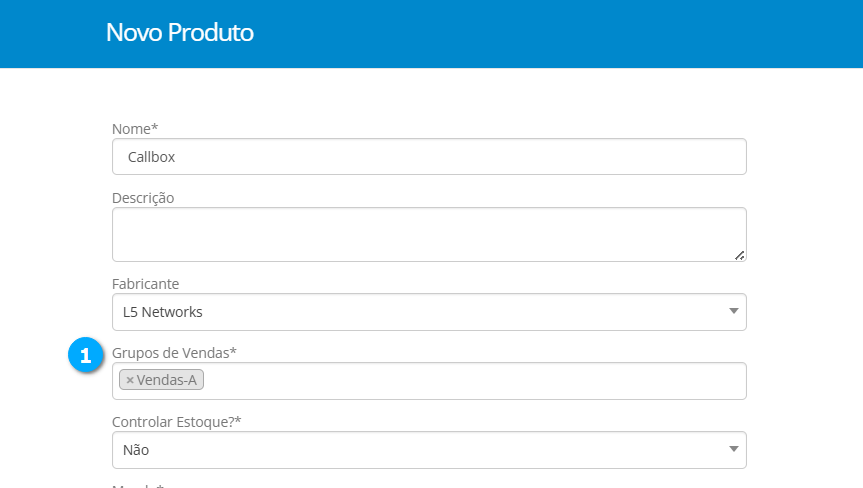Select the Vendas-A tag chip
This screenshot has width=863, height=488.
pos(167,380)
